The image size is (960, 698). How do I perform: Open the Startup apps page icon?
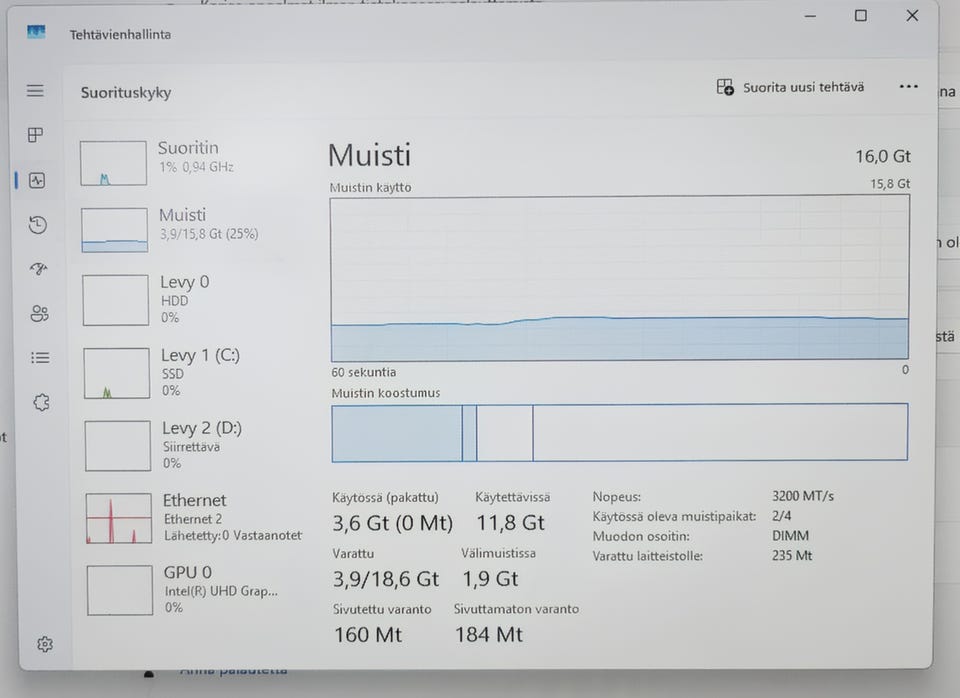click(39, 269)
